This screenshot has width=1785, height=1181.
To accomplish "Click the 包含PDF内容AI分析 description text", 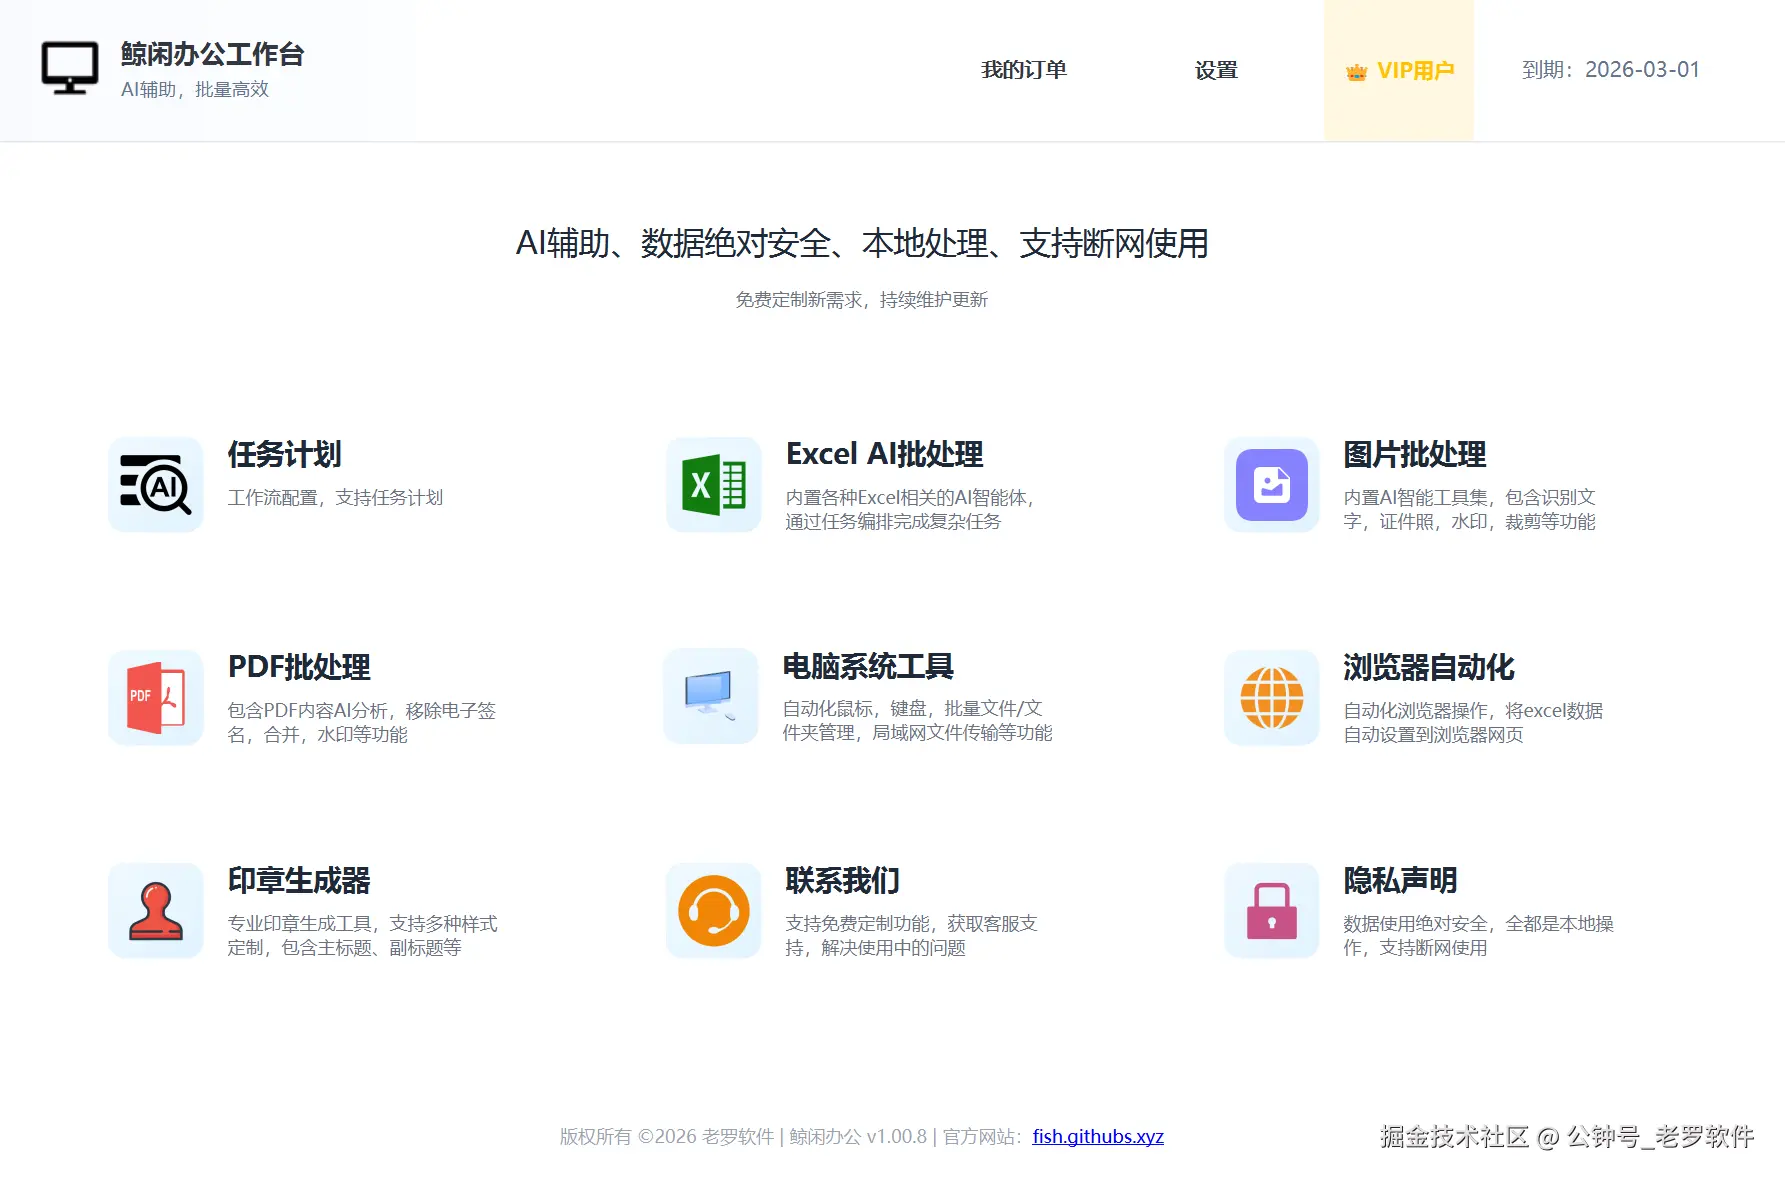I will (362, 723).
